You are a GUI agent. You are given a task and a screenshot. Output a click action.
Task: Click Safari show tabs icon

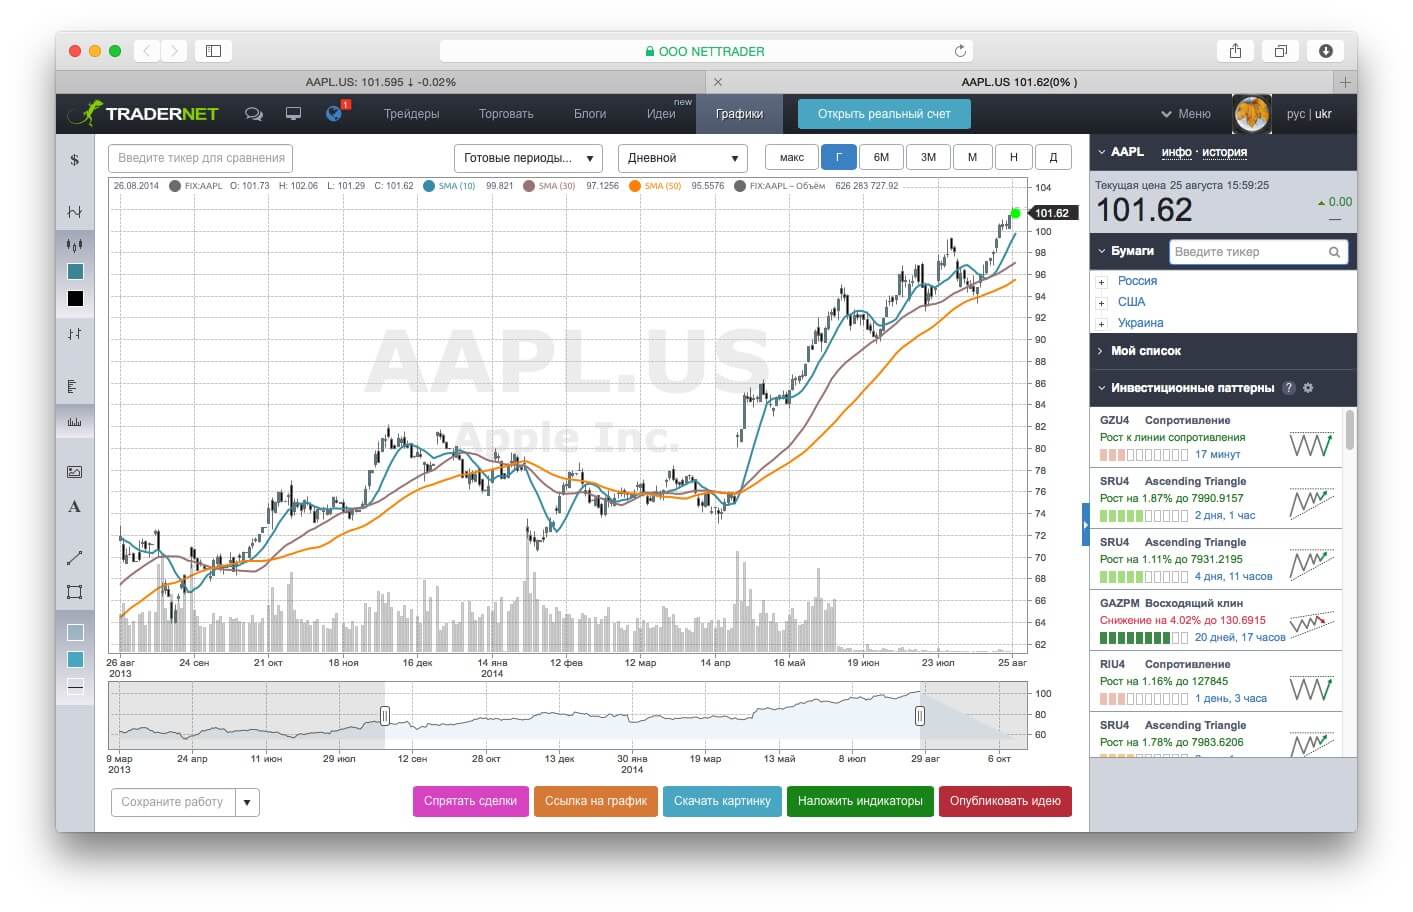coord(1280,51)
